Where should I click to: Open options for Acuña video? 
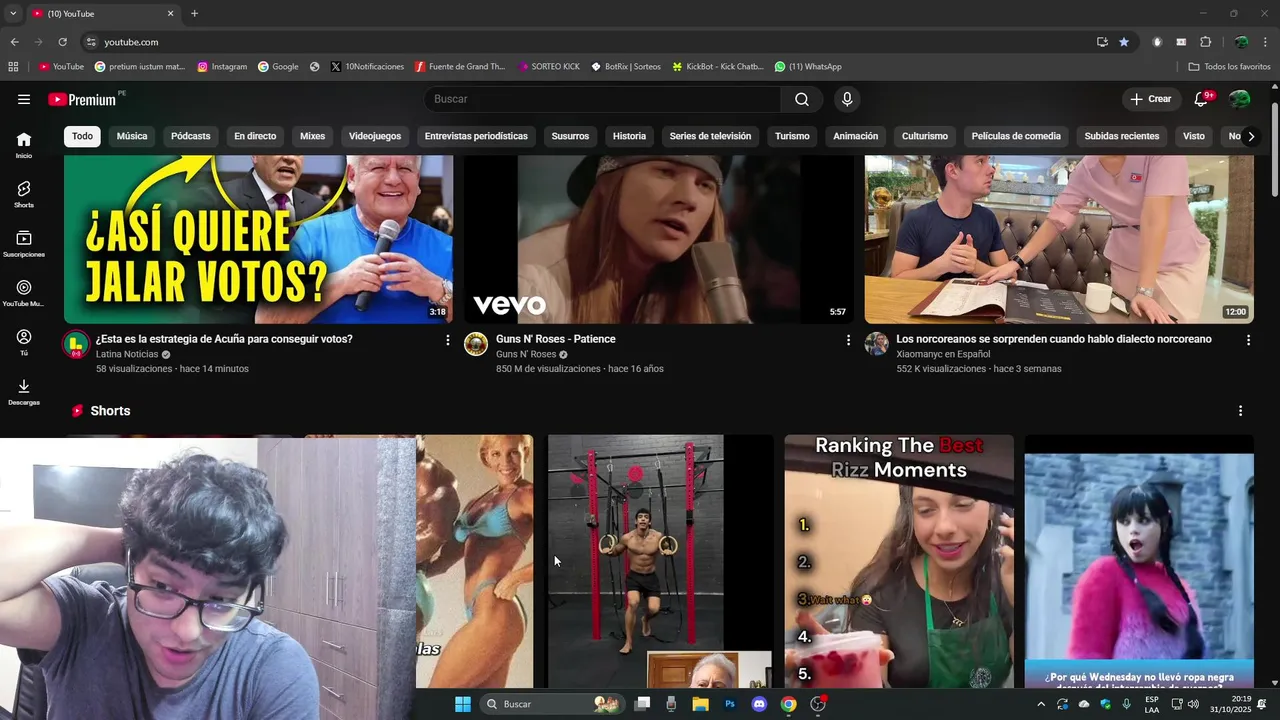click(x=447, y=340)
